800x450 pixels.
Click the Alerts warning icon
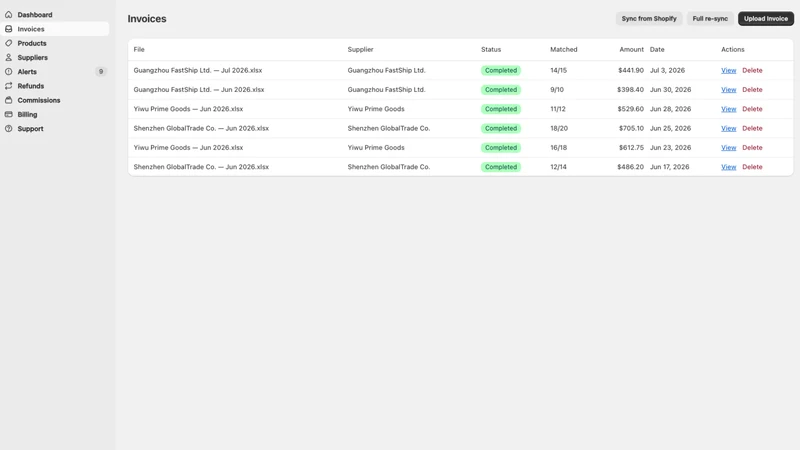tap(9, 72)
